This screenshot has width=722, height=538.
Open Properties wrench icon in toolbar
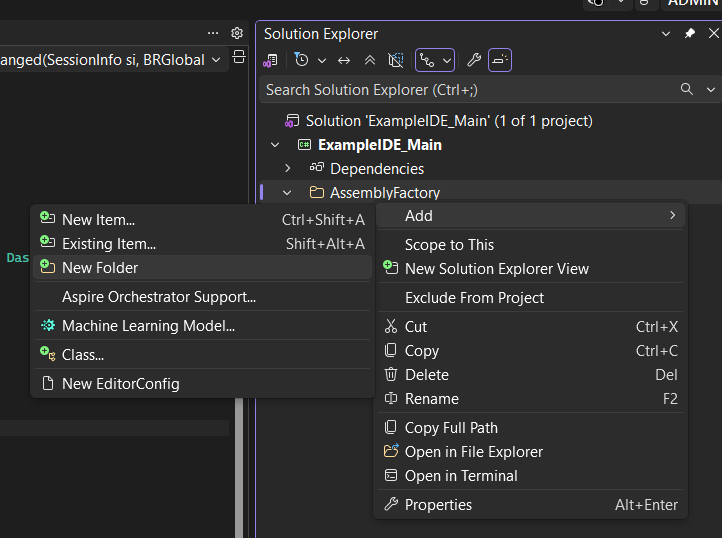coord(474,60)
